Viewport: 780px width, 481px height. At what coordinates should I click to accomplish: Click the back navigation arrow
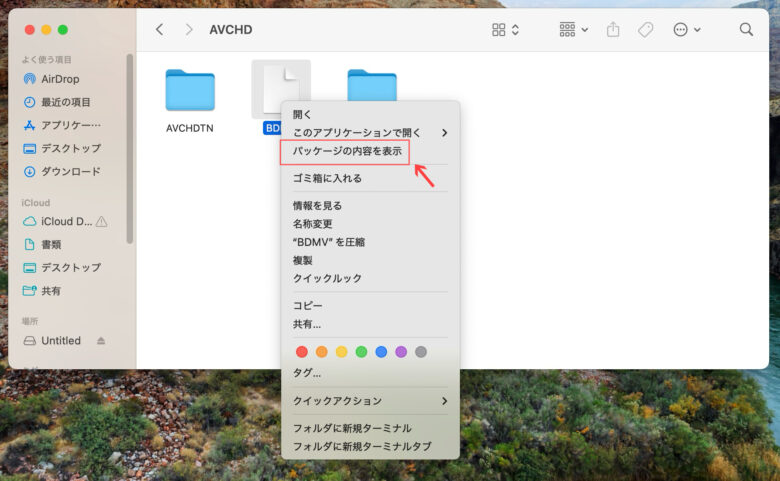coord(159,30)
